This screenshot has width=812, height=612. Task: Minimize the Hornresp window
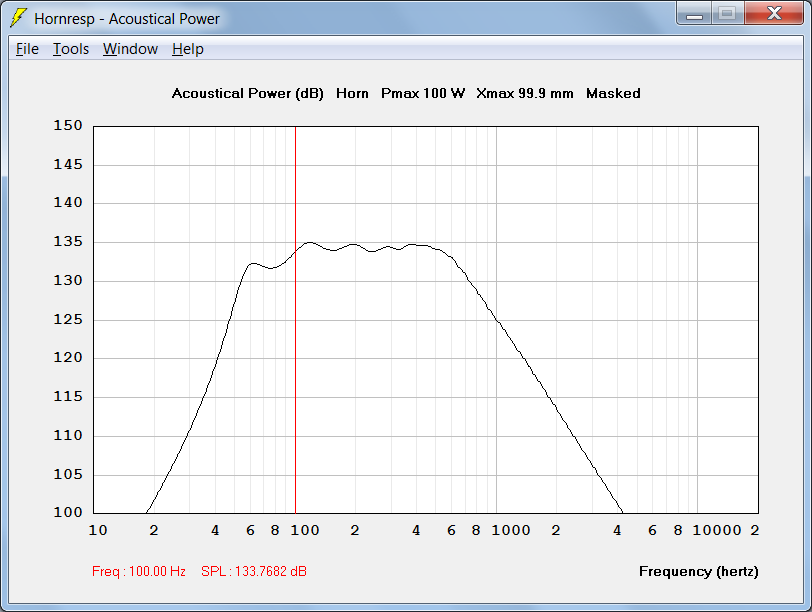(x=694, y=13)
